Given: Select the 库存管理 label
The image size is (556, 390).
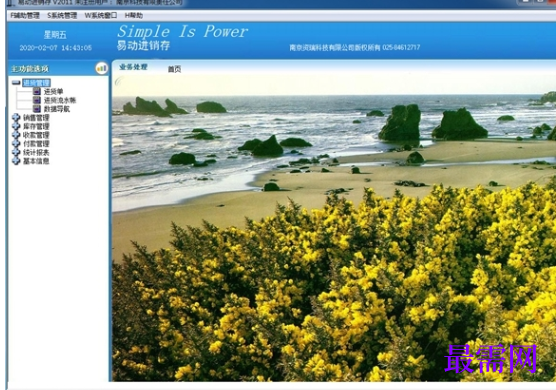Looking at the screenshot, I should pyautogui.click(x=36, y=127).
